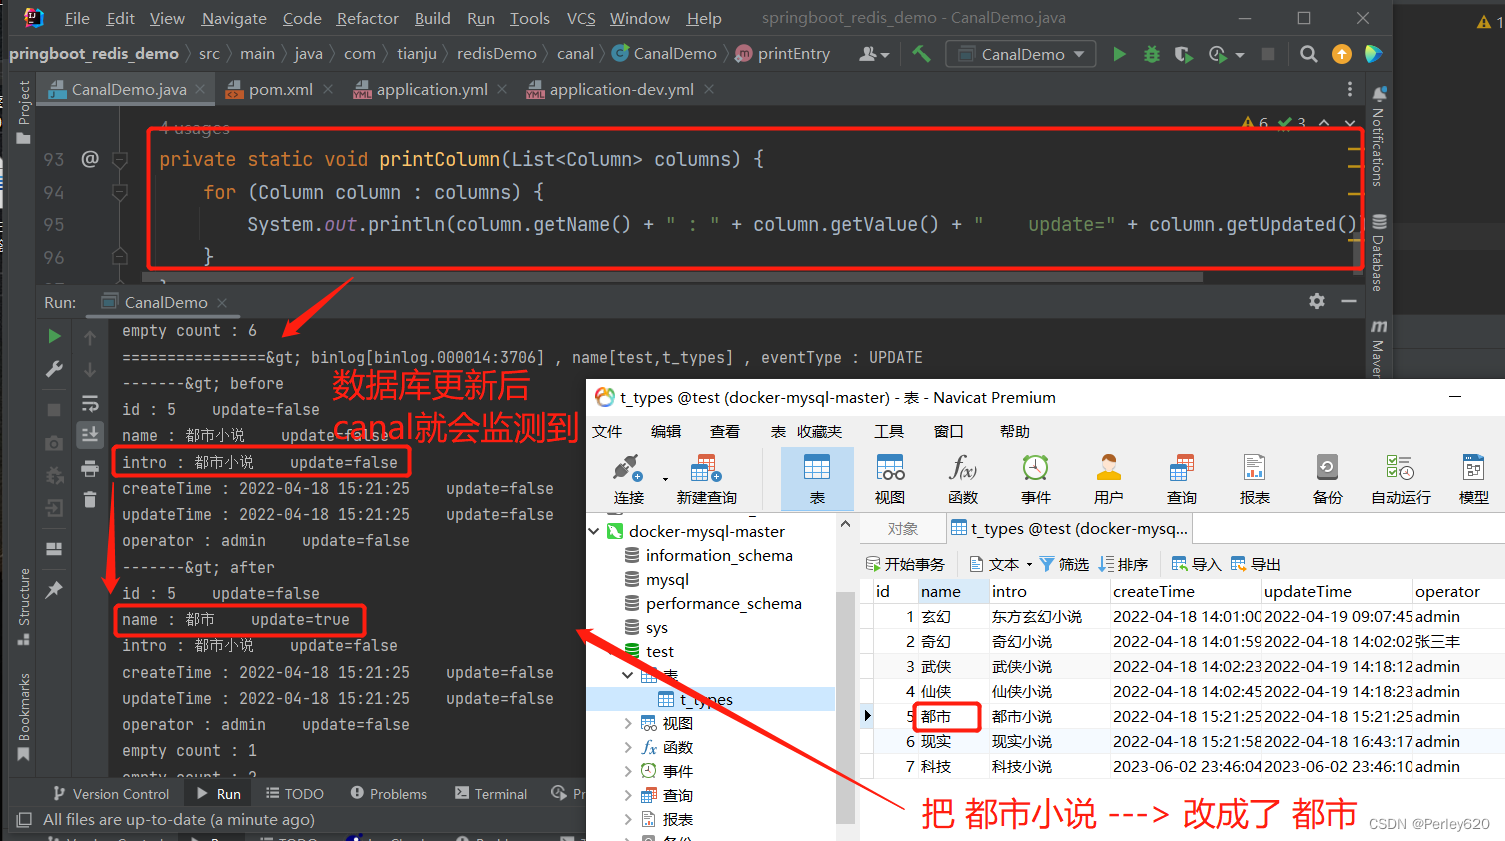Image resolution: width=1505 pixels, height=841 pixels.
Task: Switch to the 对象 tab in Navicat
Action: [902, 528]
